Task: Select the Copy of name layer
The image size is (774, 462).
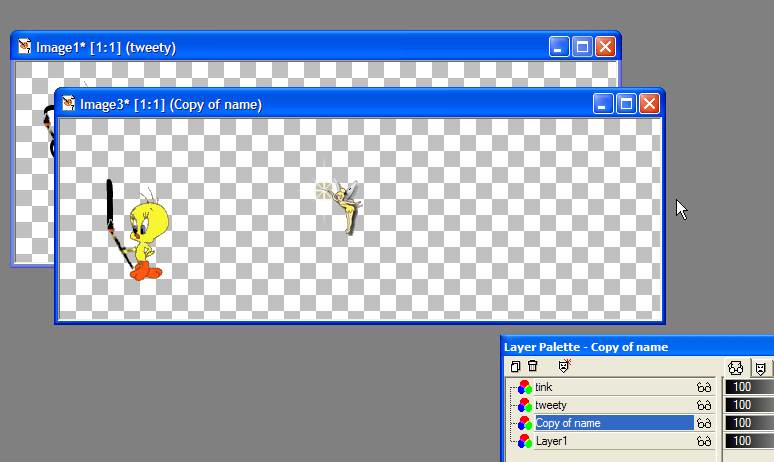Action: coord(615,423)
